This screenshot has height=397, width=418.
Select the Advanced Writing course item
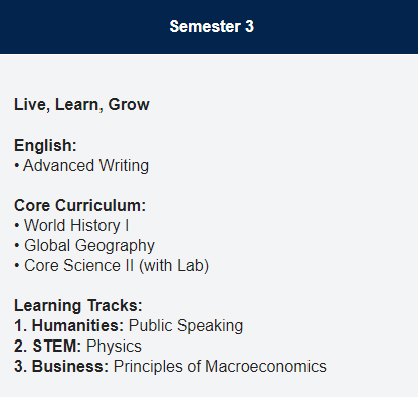pos(86,166)
